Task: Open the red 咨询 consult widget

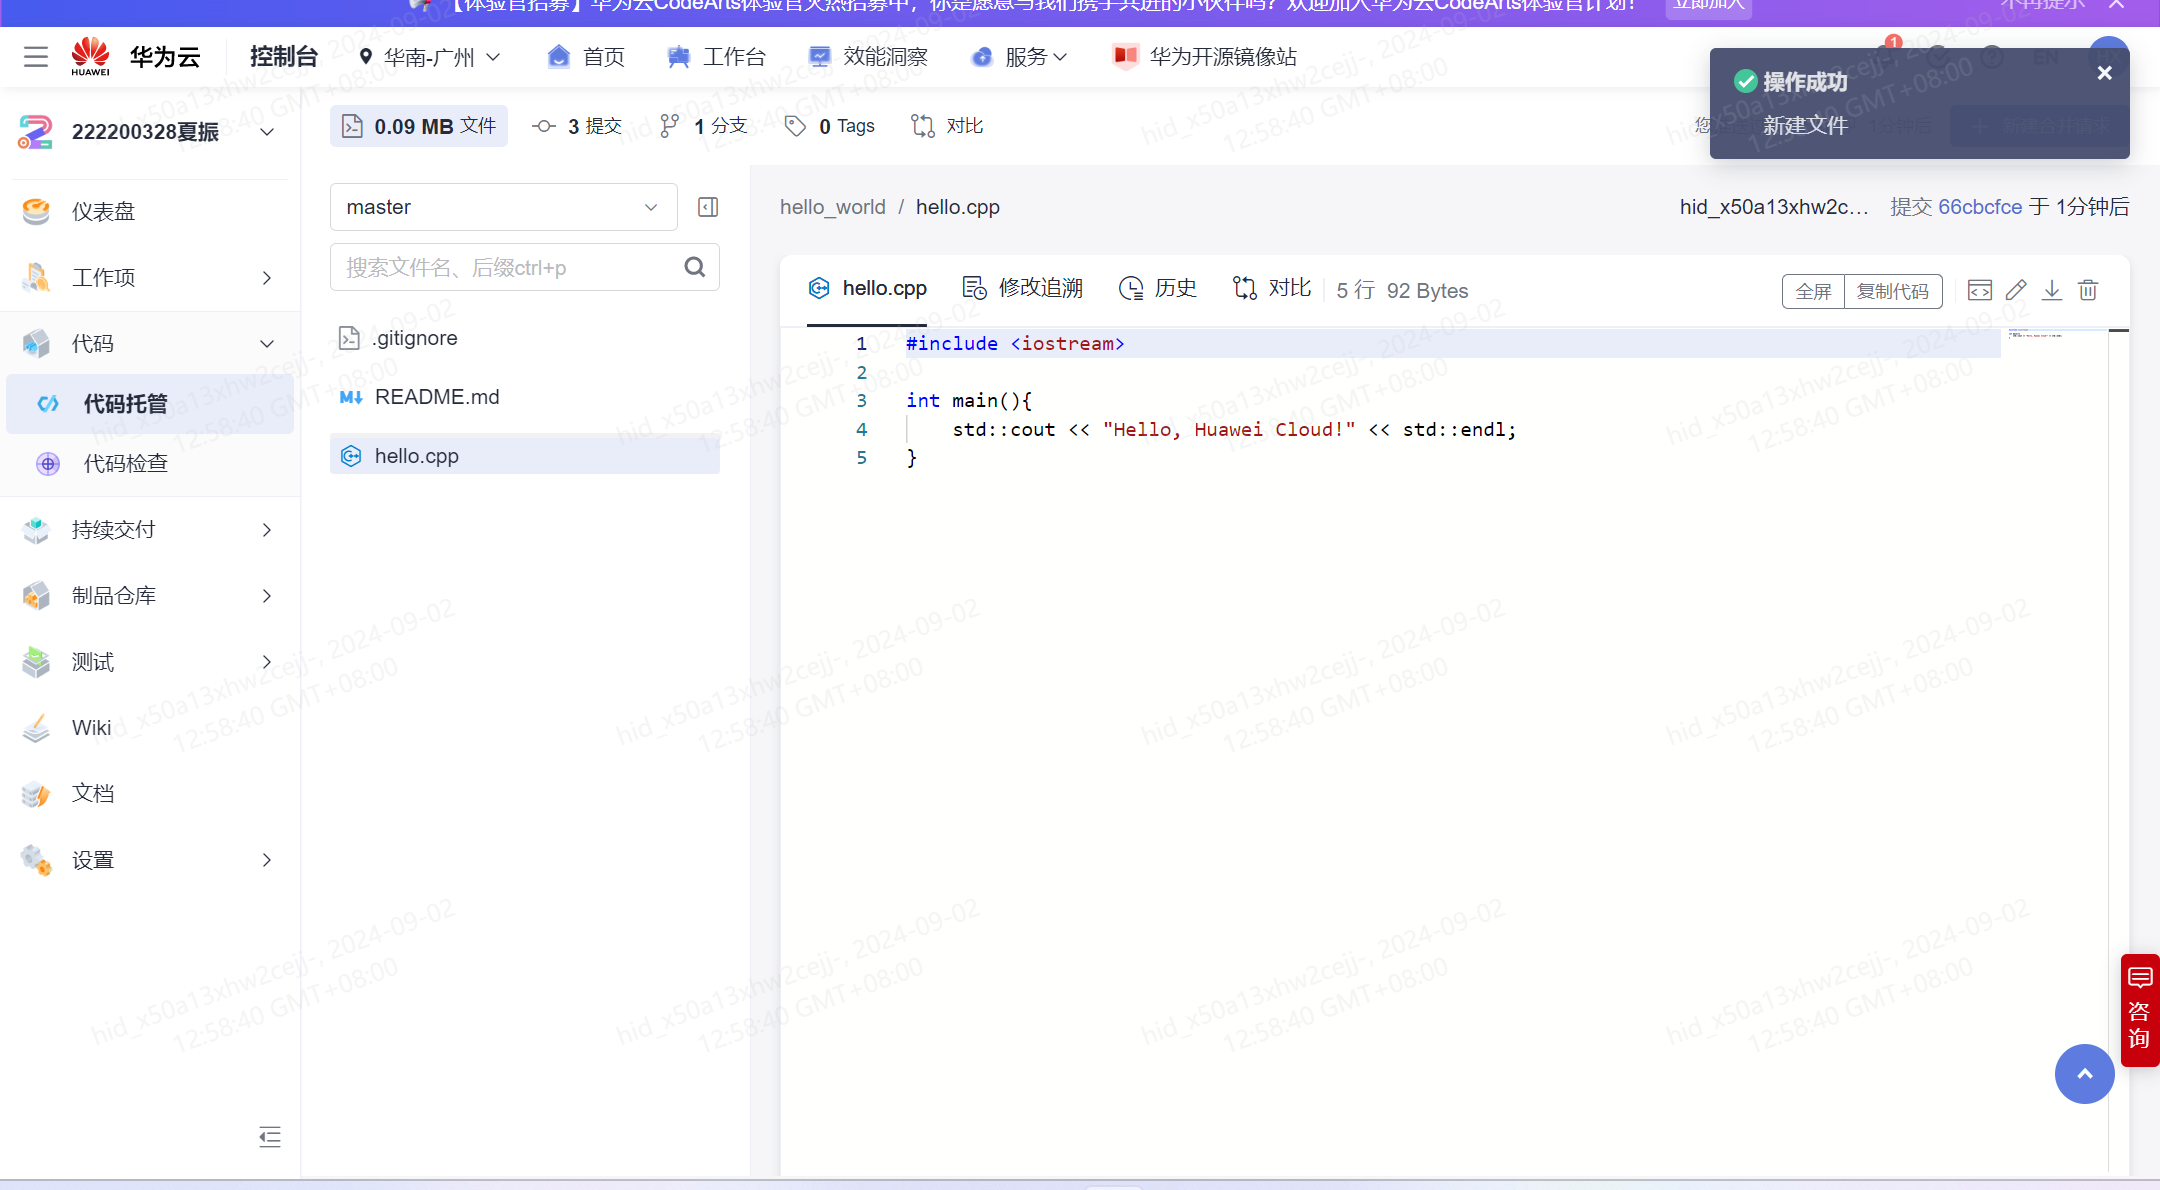Action: [x=2139, y=1010]
